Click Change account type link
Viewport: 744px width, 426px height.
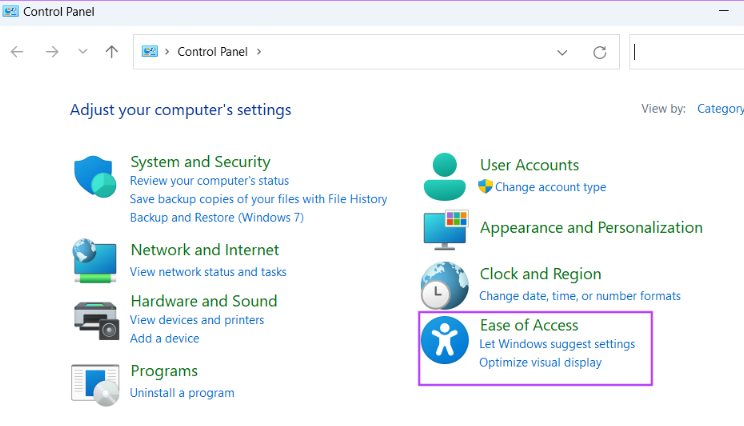(550, 187)
